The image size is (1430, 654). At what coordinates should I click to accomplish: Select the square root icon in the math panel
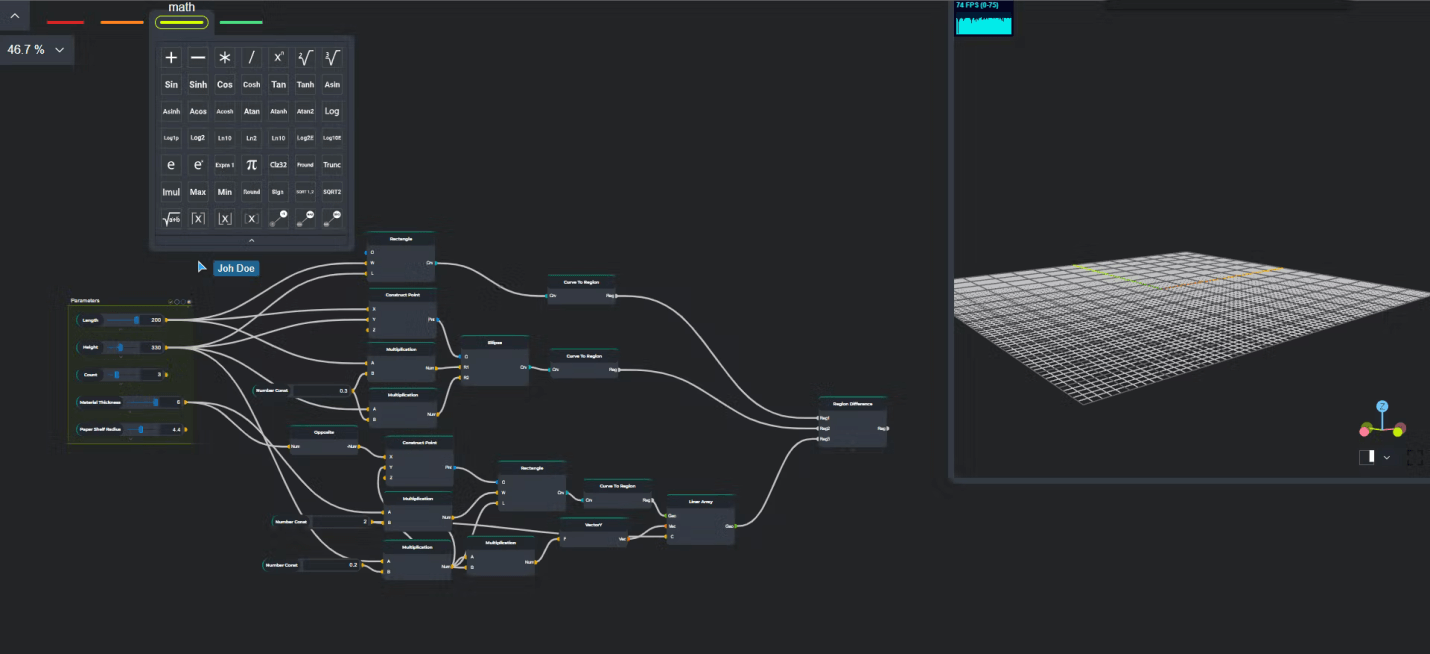(x=305, y=58)
